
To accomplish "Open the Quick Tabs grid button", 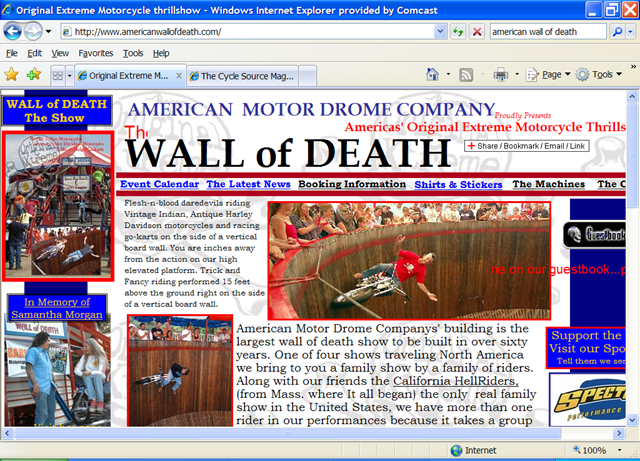I will point(58,75).
